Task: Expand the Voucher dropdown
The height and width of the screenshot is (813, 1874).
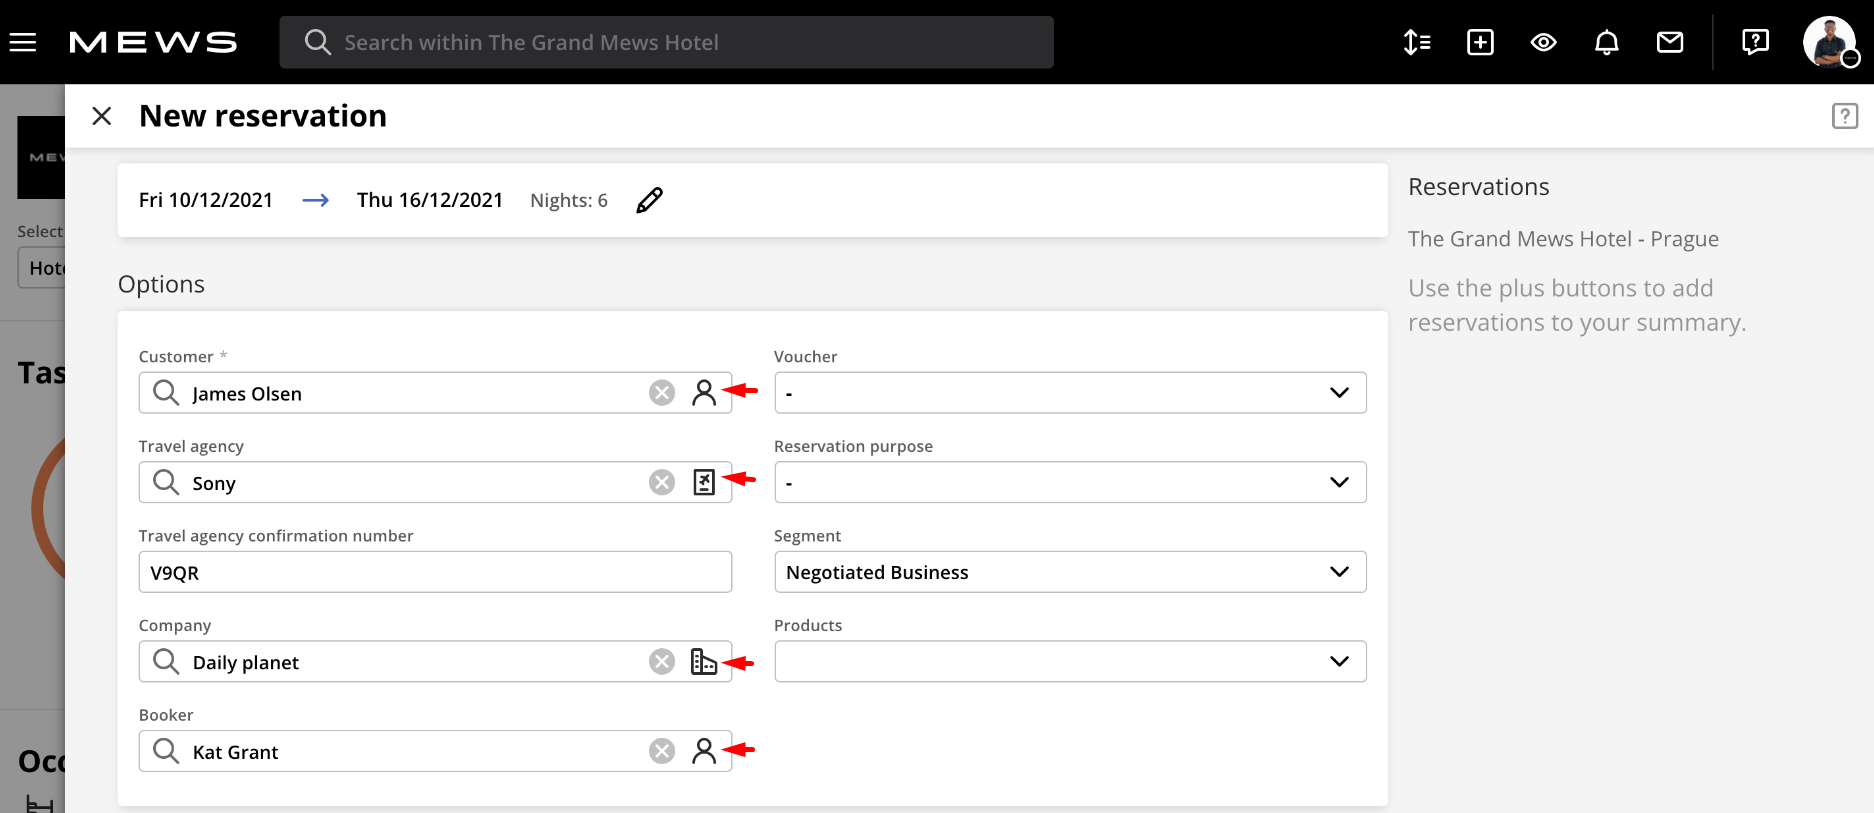Action: [x=1070, y=393]
